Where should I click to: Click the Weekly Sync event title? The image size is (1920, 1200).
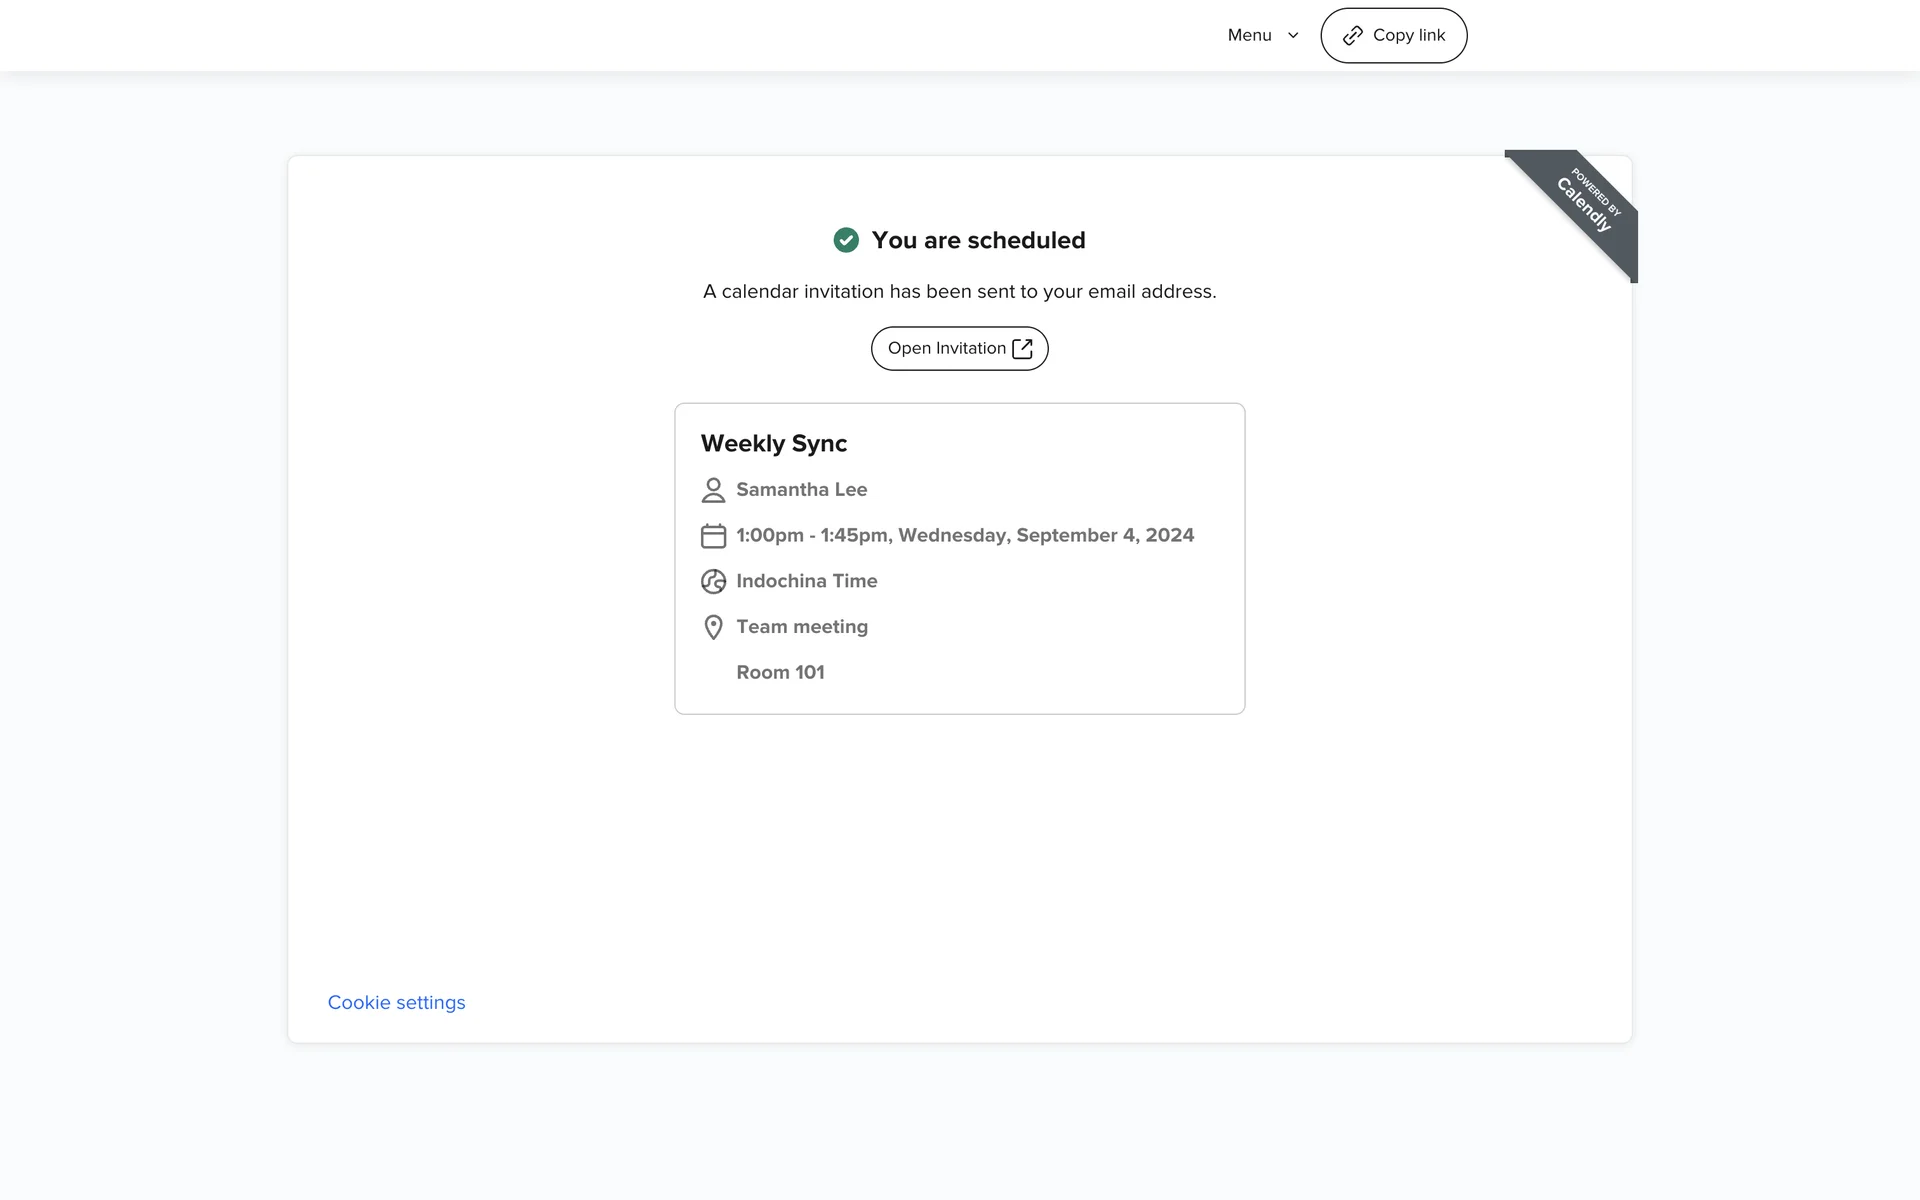point(773,443)
